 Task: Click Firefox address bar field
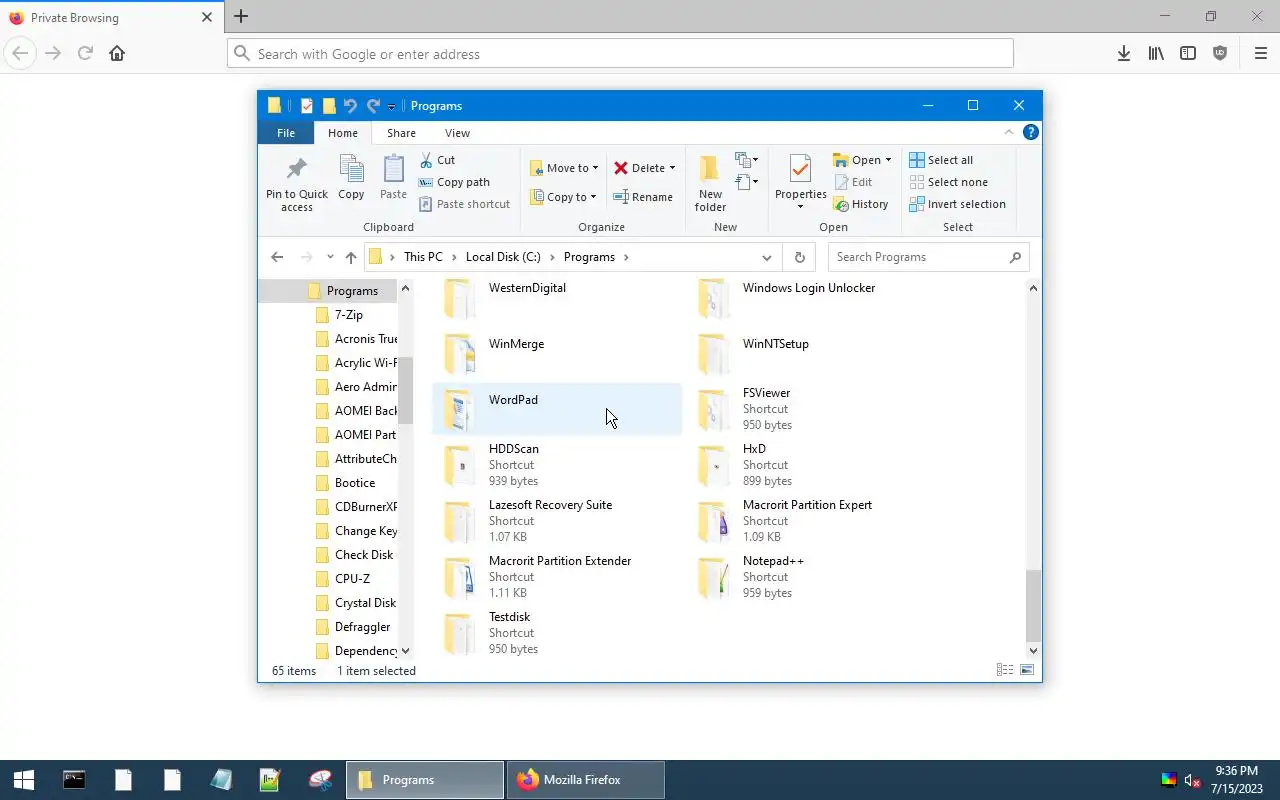tap(620, 54)
